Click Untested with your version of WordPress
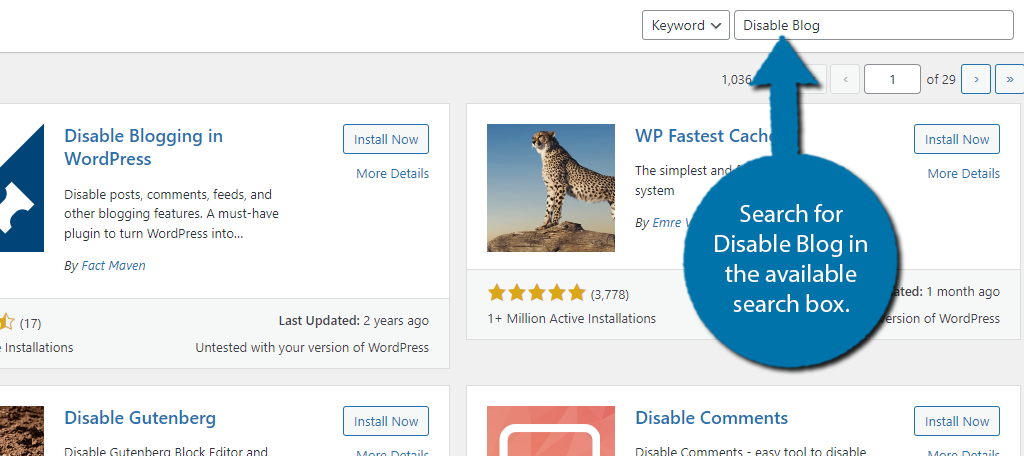 point(312,348)
